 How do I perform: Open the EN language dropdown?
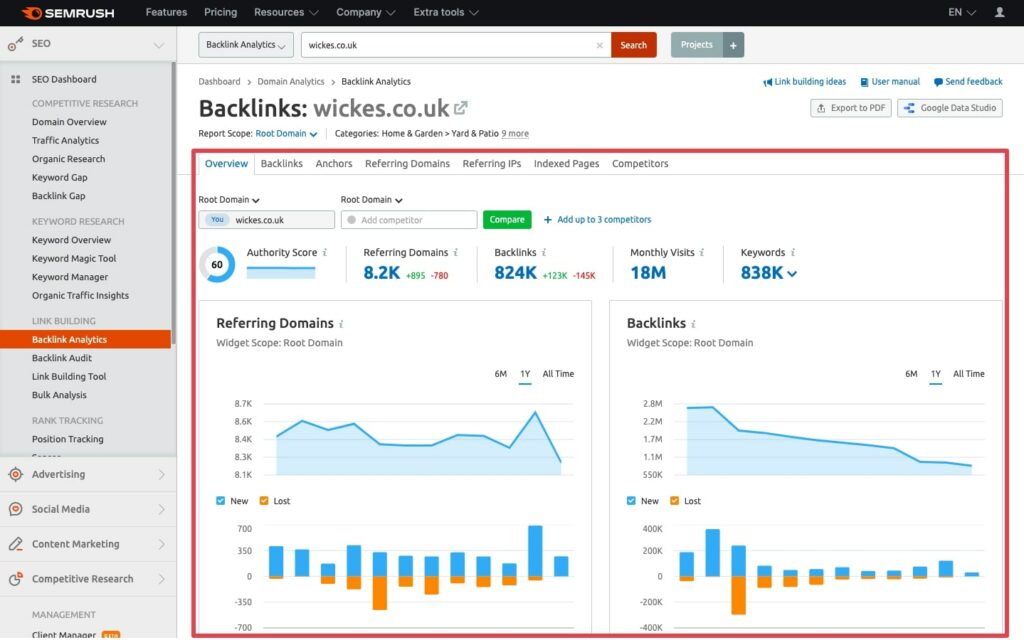point(962,12)
